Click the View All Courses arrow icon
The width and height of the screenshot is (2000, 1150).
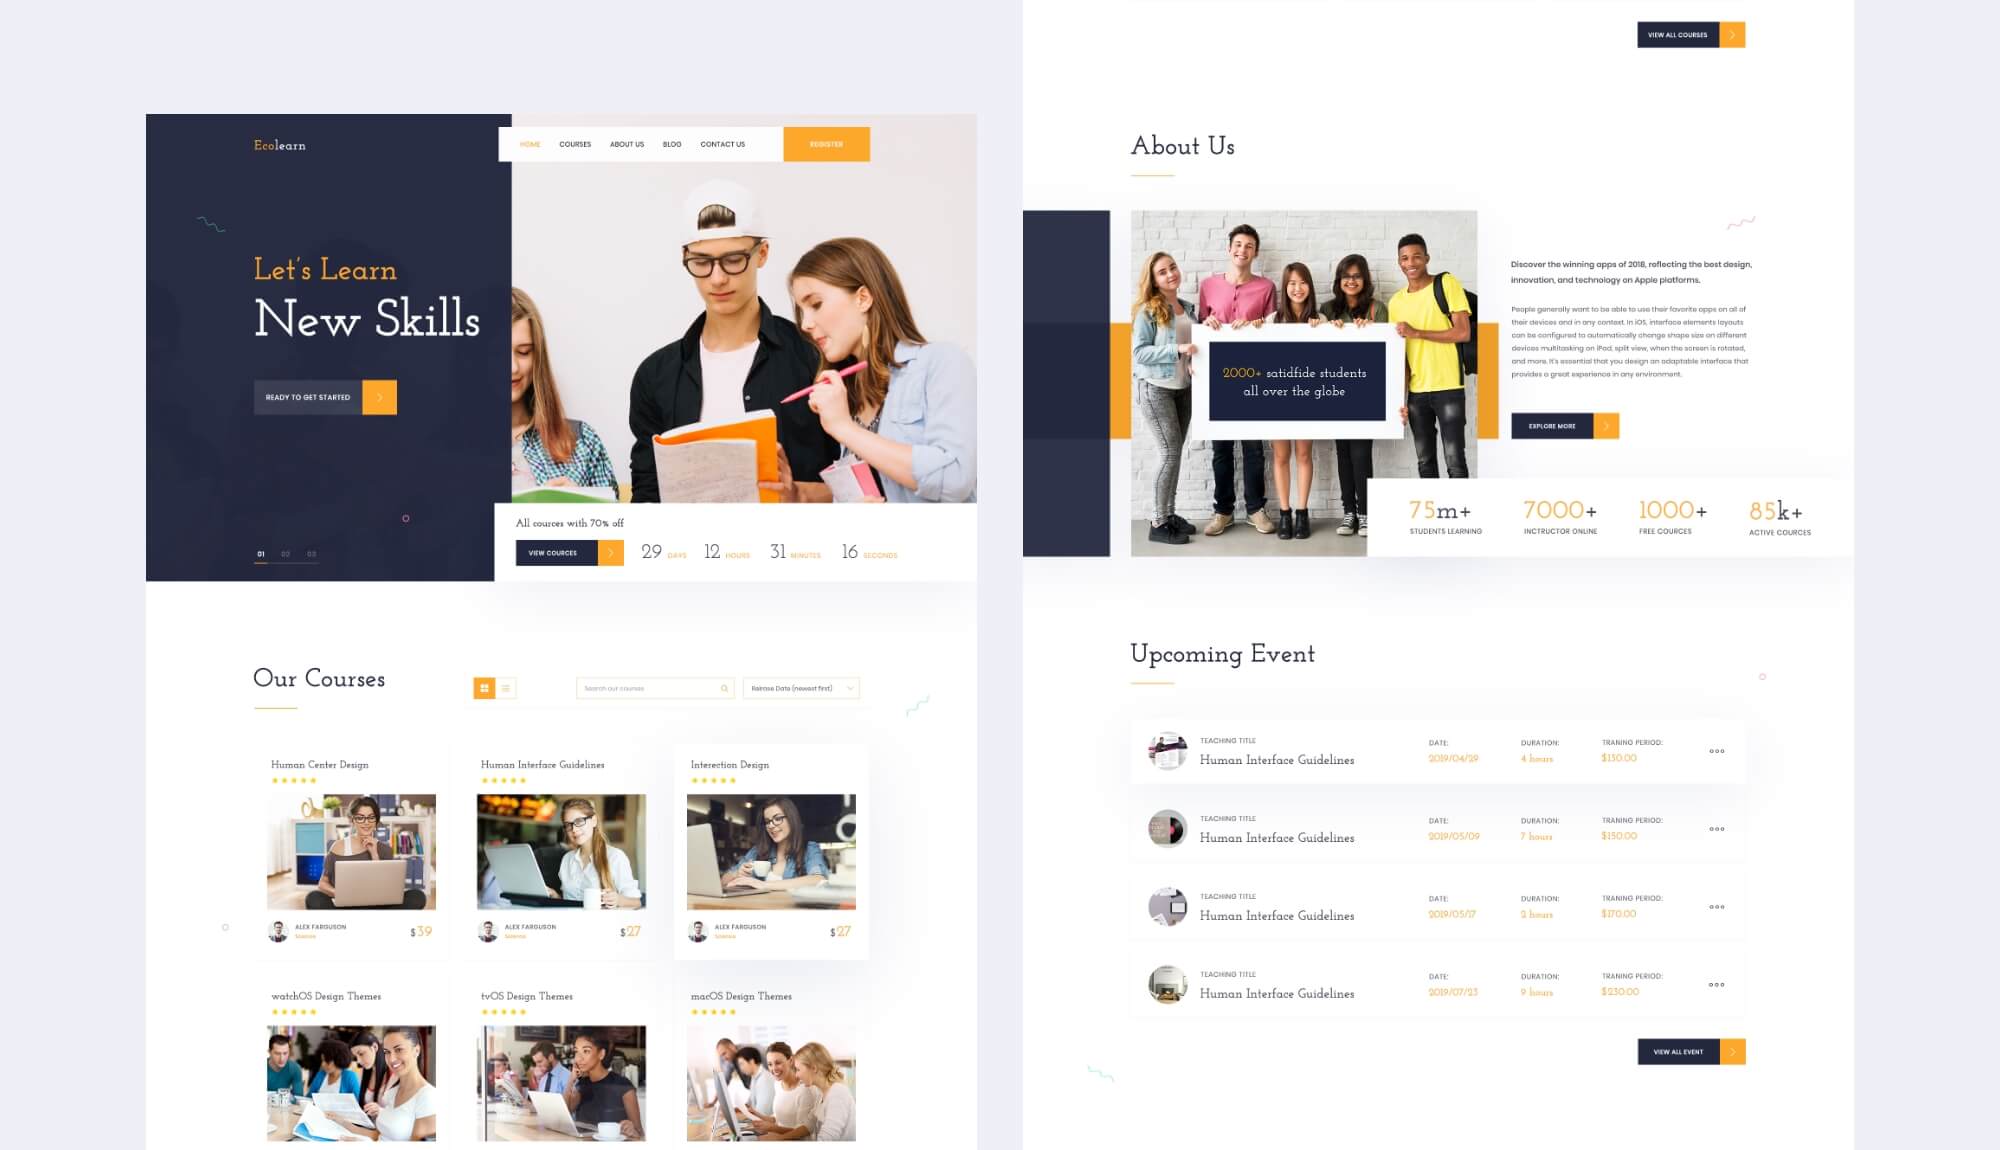1734,33
